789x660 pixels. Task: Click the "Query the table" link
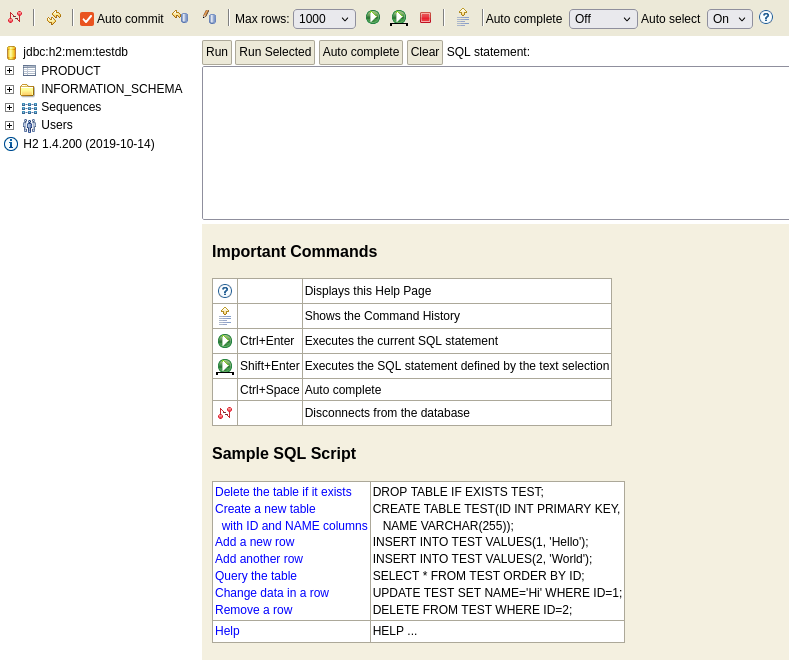[256, 576]
